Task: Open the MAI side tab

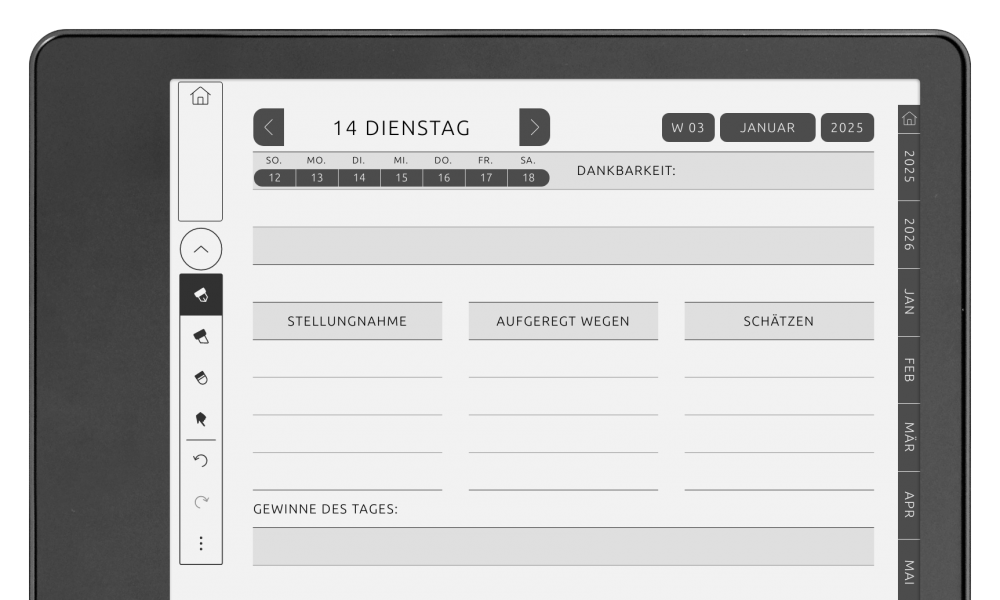Action: click(909, 571)
